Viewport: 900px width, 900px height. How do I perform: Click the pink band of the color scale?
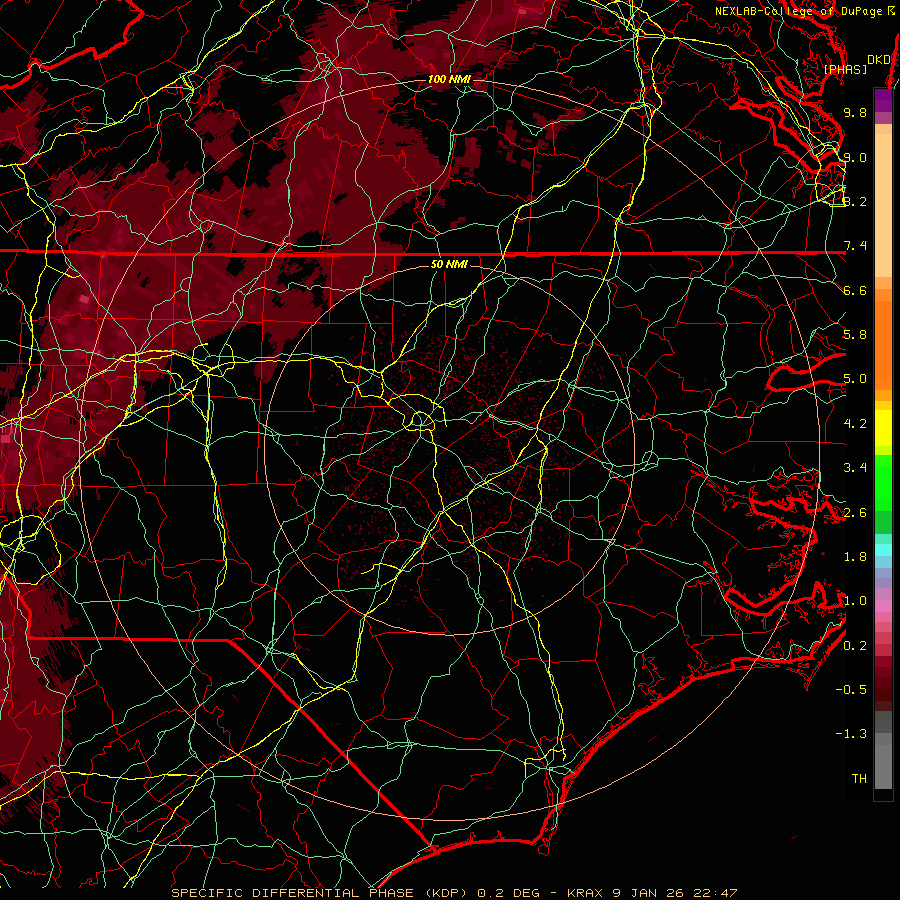coord(883,606)
